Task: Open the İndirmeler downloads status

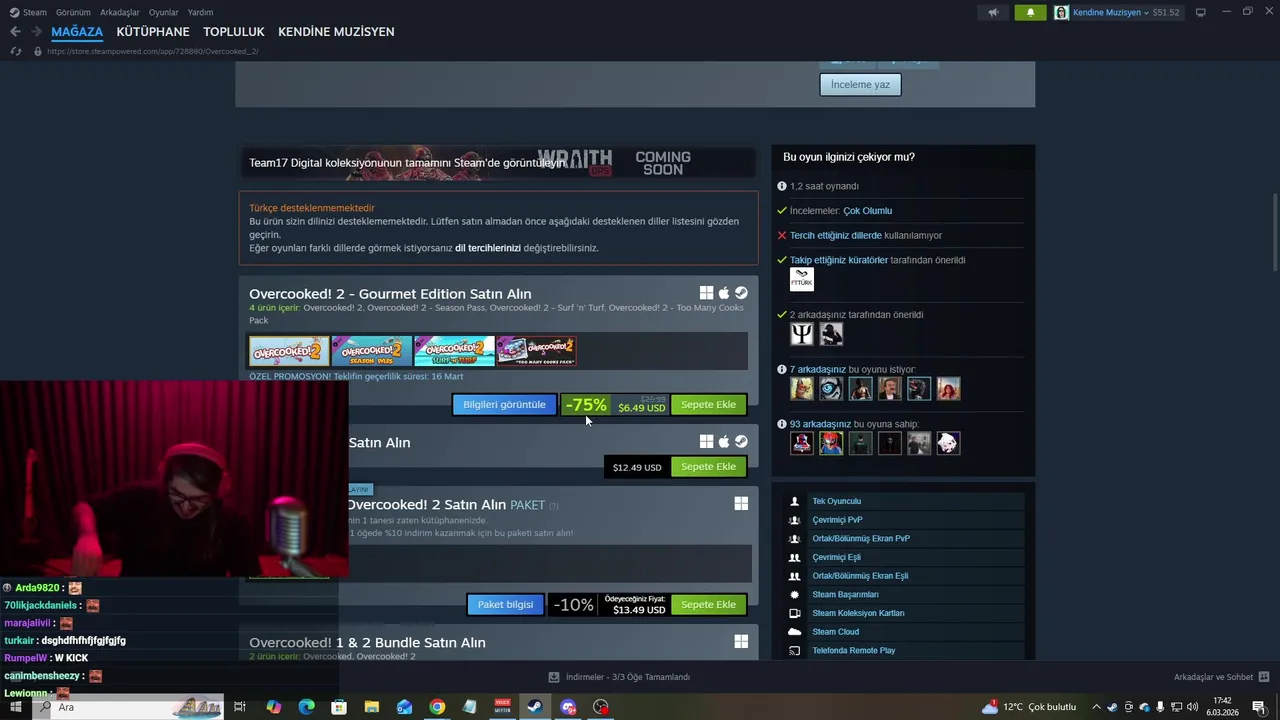Action: (620, 677)
